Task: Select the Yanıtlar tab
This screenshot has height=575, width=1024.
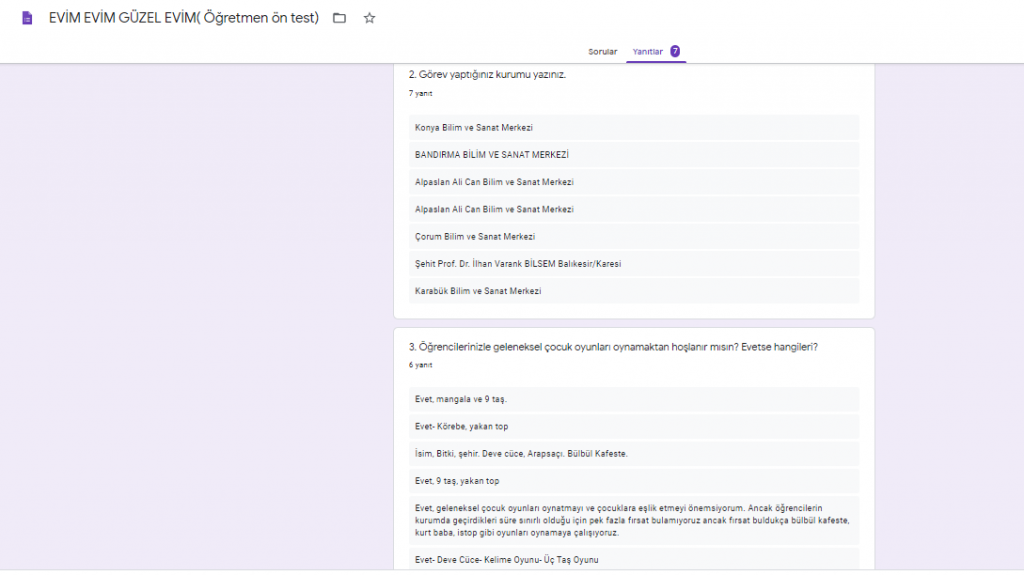Action: 648,51
